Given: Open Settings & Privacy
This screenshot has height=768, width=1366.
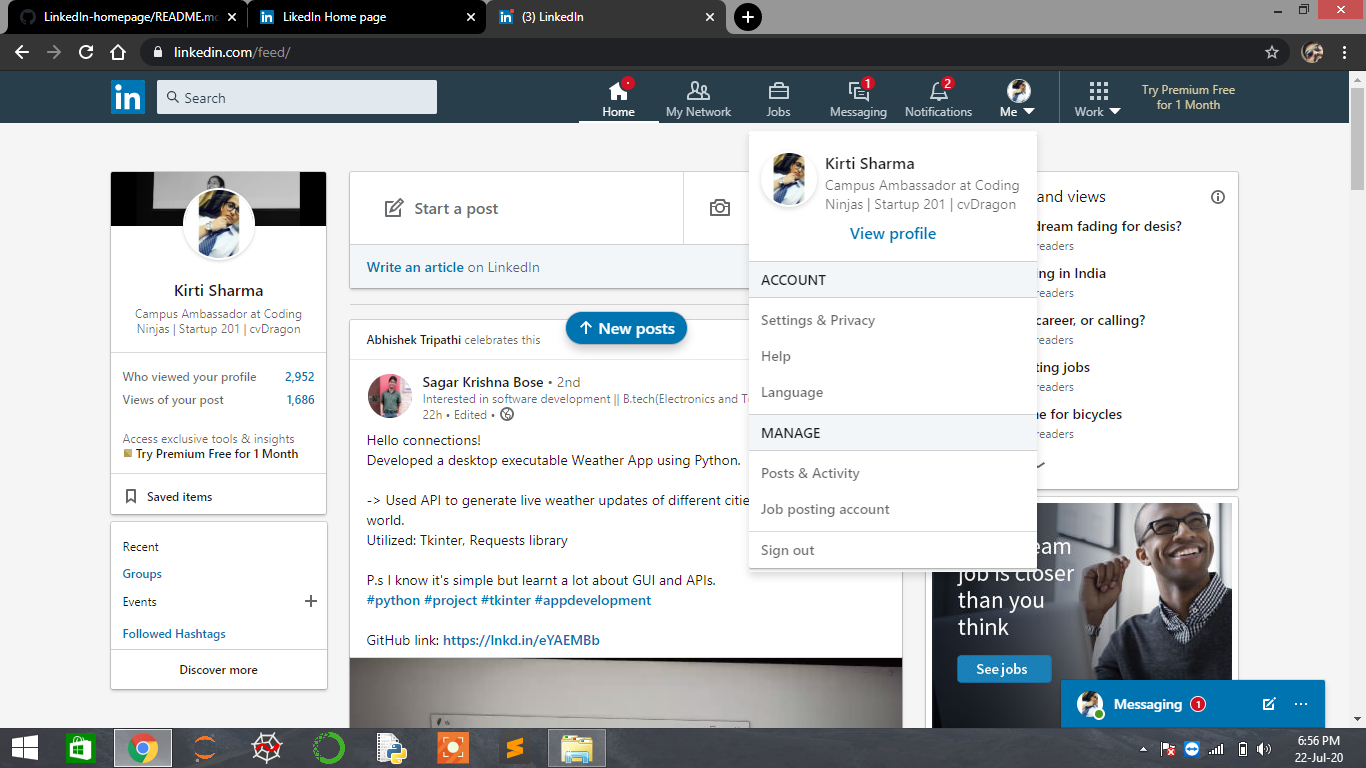Looking at the screenshot, I should pyautogui.click(x=818, y=320).
